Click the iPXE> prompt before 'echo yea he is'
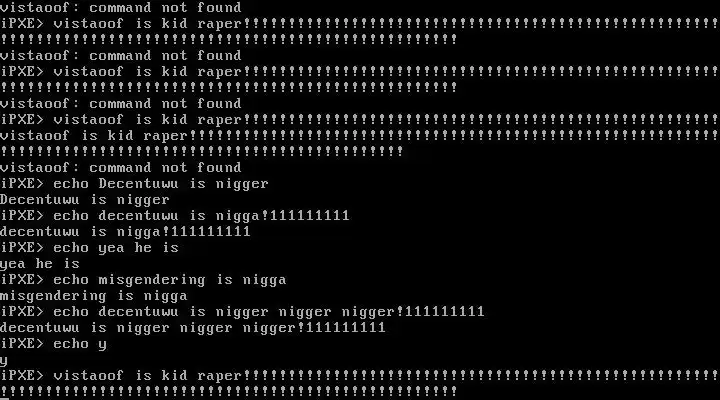The image size is (720, 400). [x=22, y=248]
